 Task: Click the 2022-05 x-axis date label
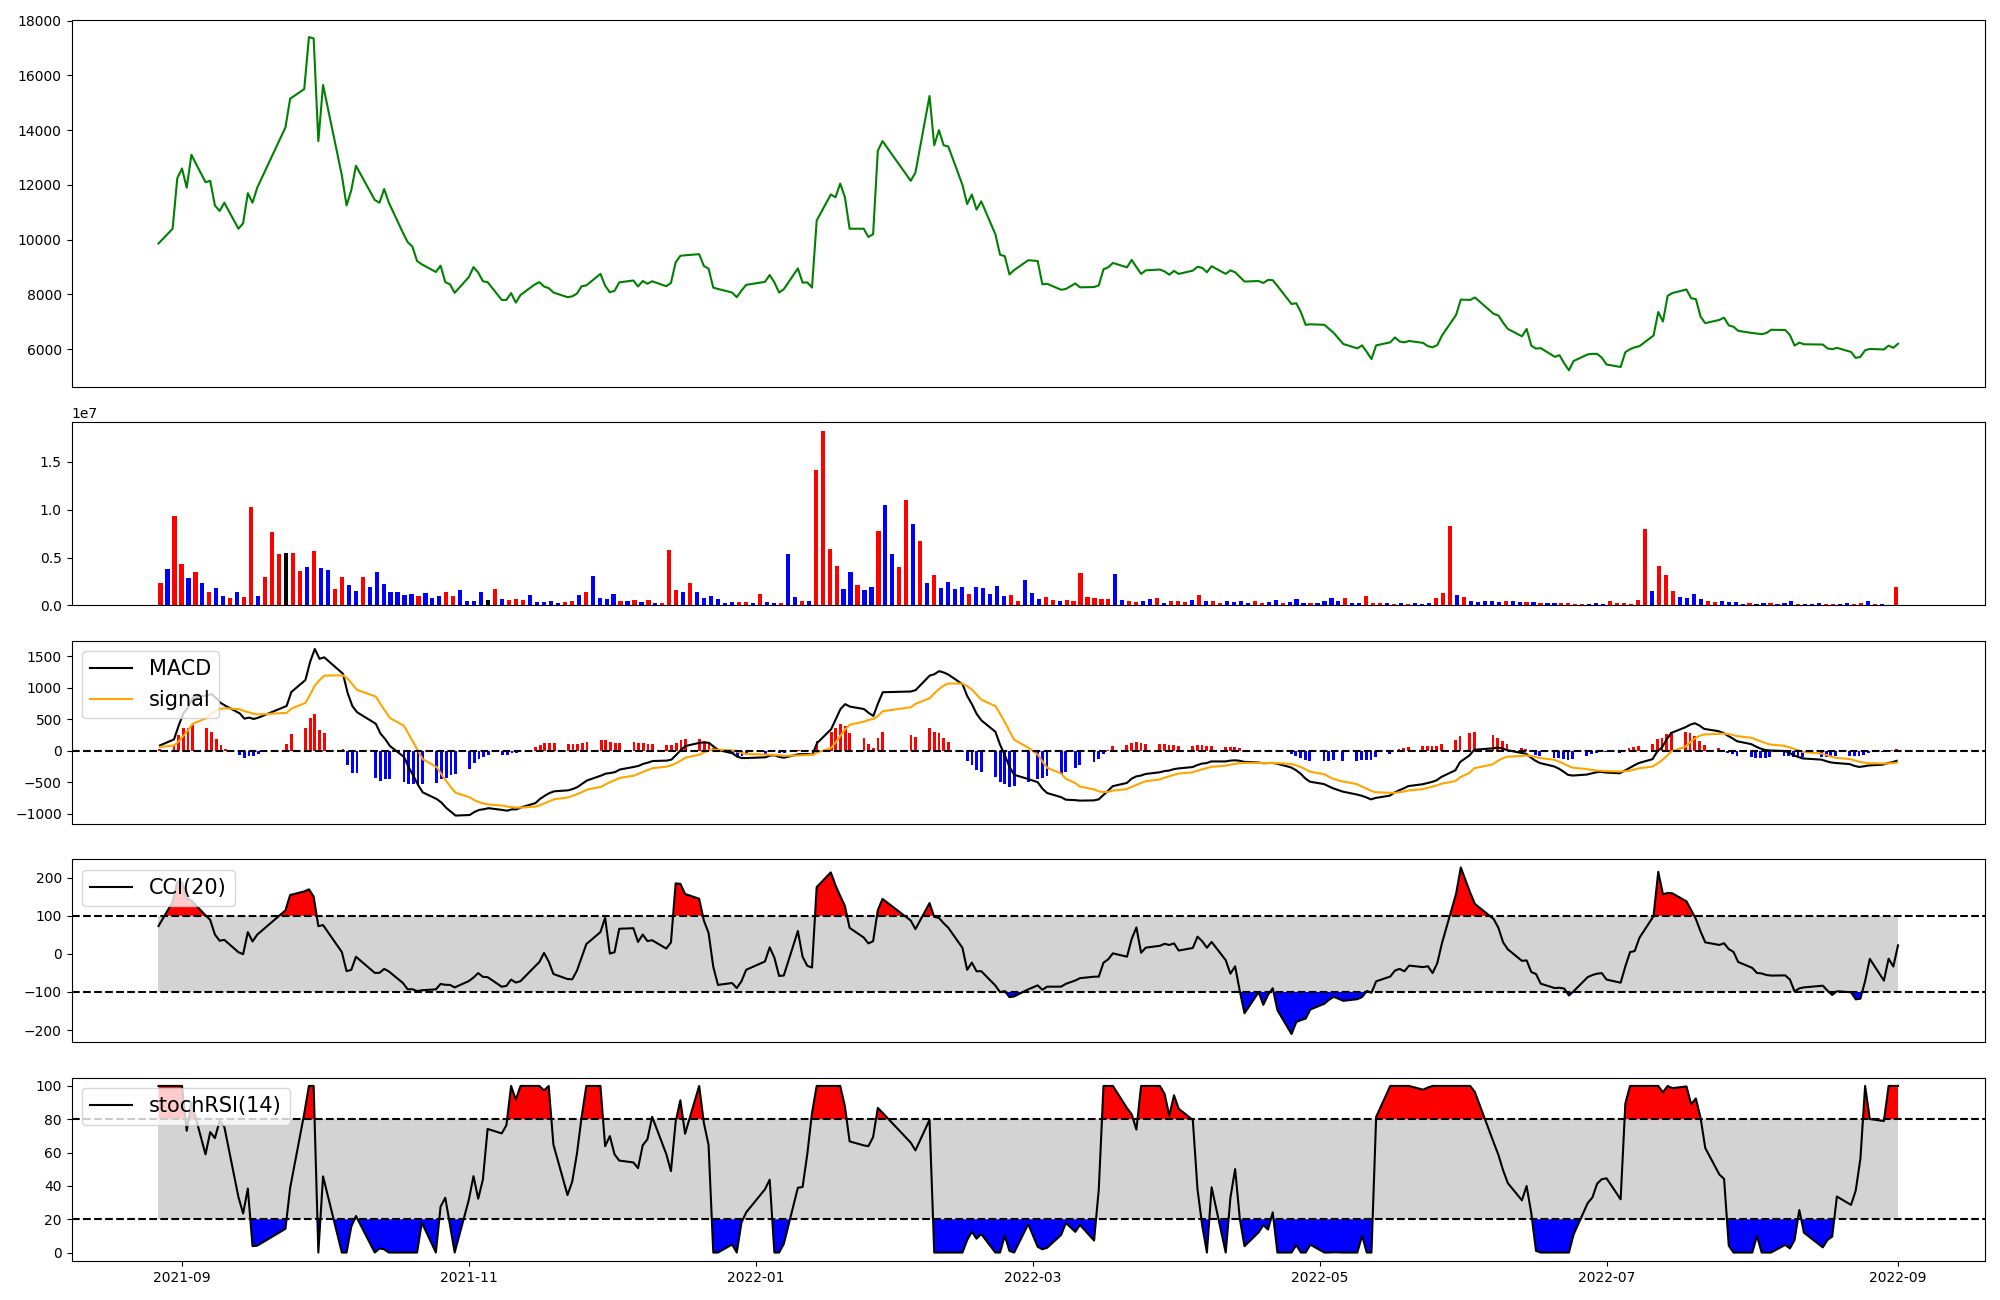coord(1320,1277)
